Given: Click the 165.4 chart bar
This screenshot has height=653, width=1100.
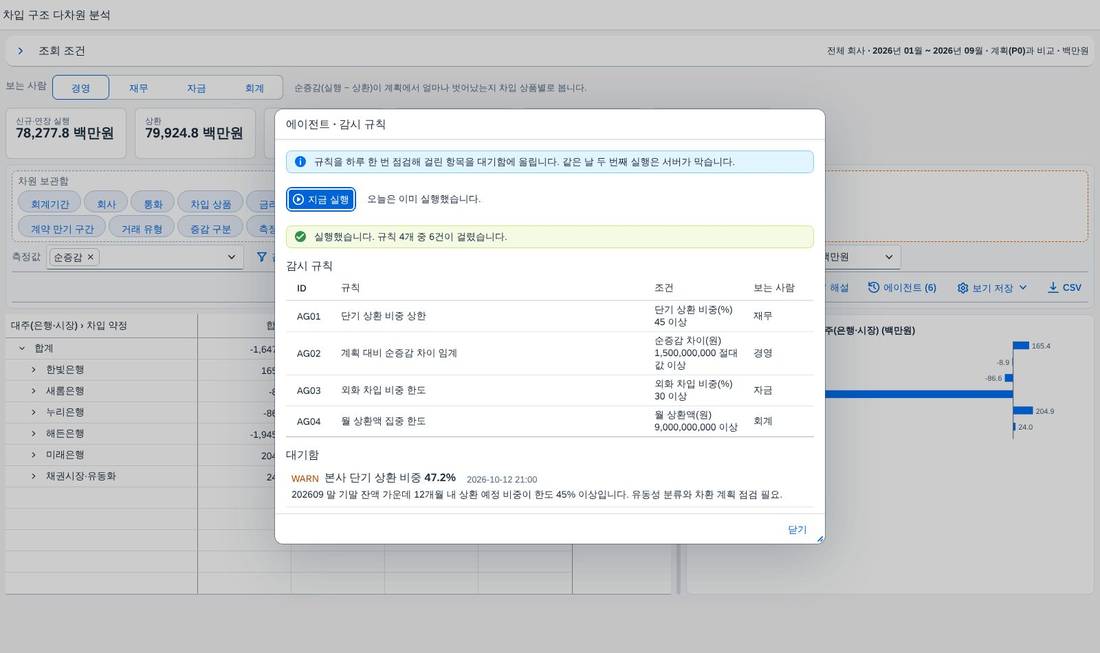Looking at the screenshot, I should tap(1021, 345).
